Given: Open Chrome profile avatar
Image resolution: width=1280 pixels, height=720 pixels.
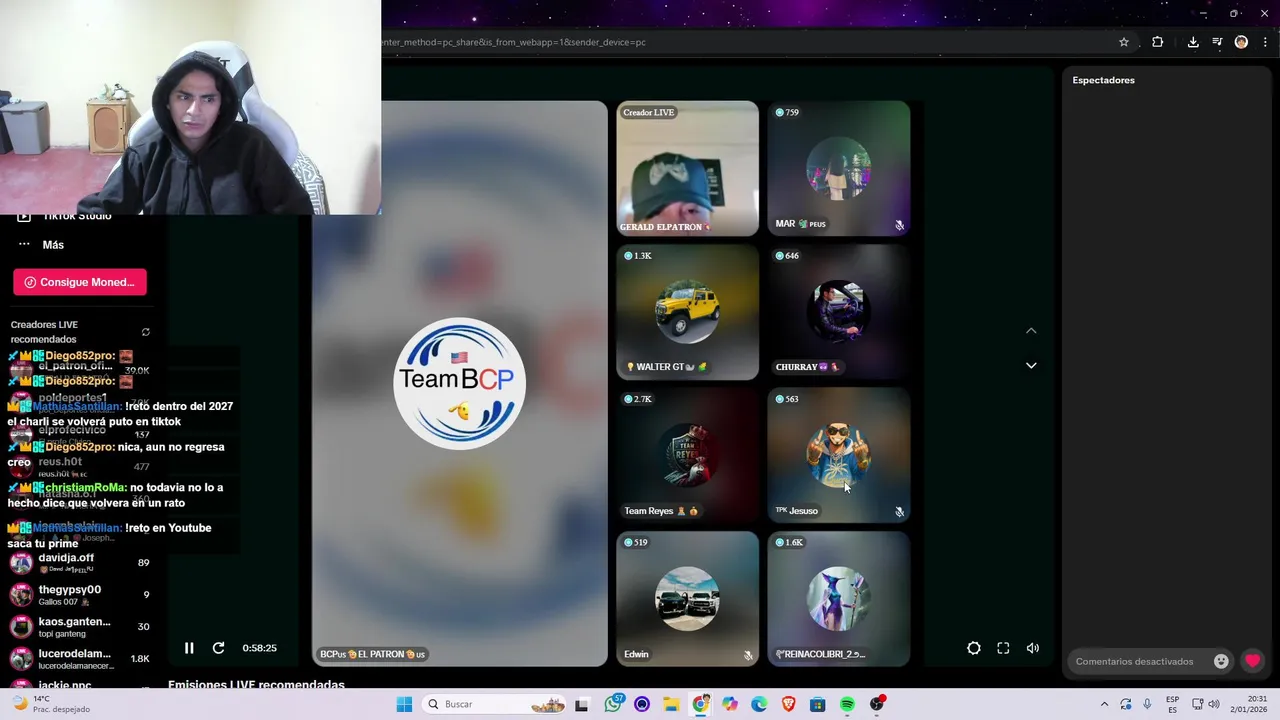Looking at the screenshot, I should [x=1241, y=42].
